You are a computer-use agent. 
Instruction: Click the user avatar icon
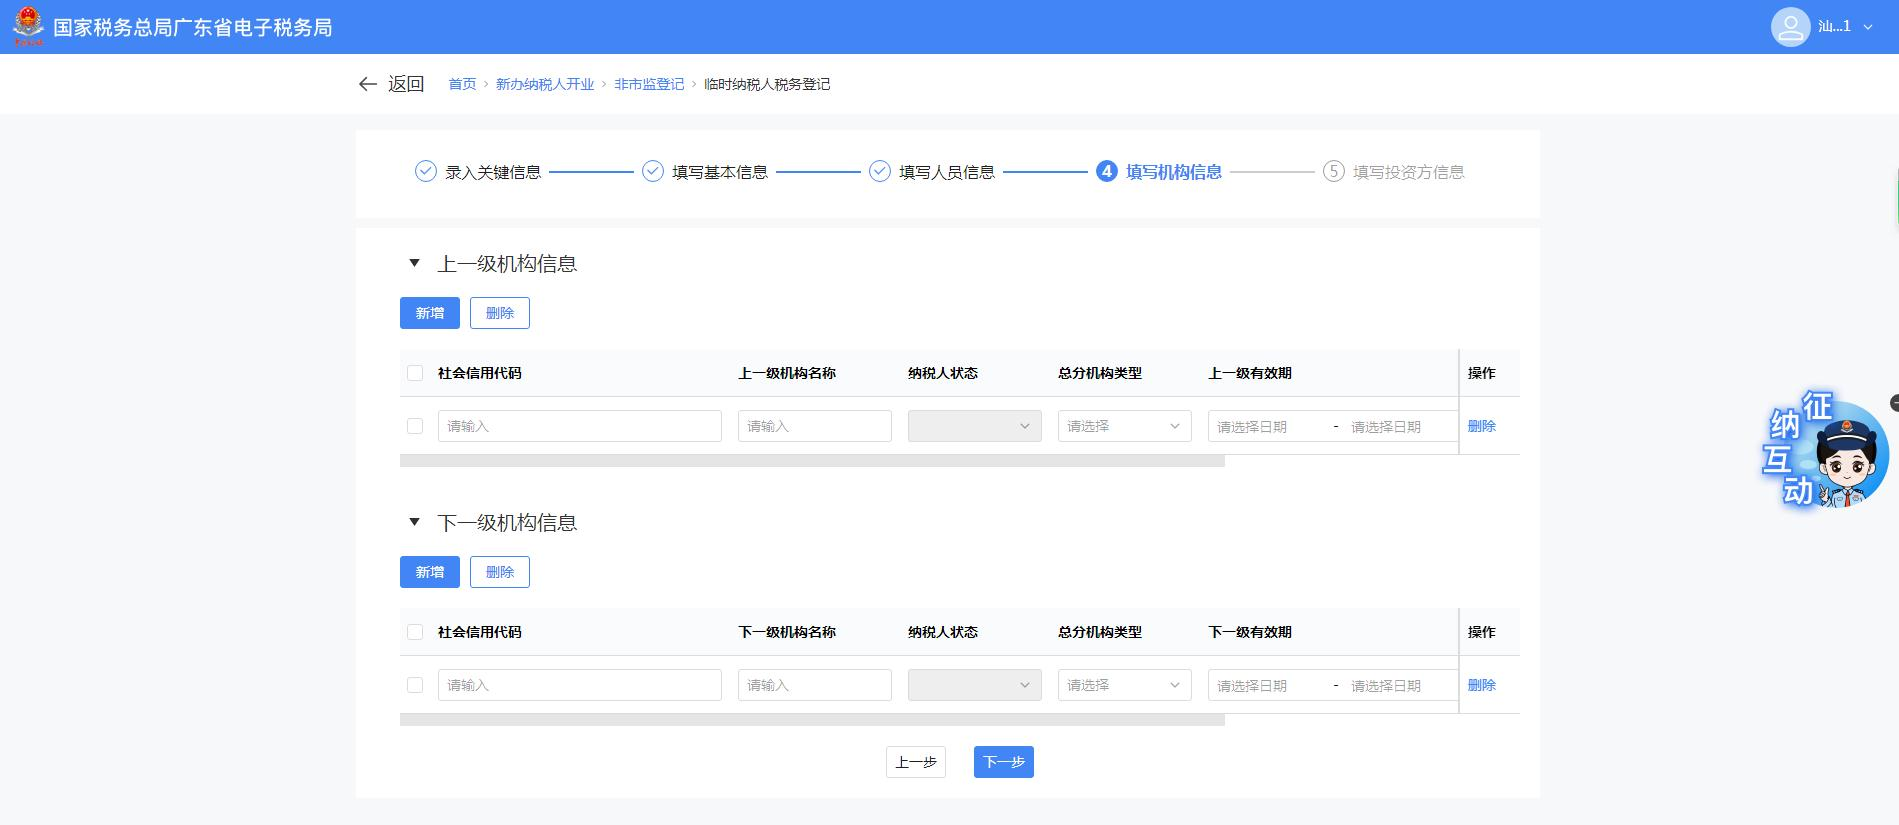[x=1790, y=27]
